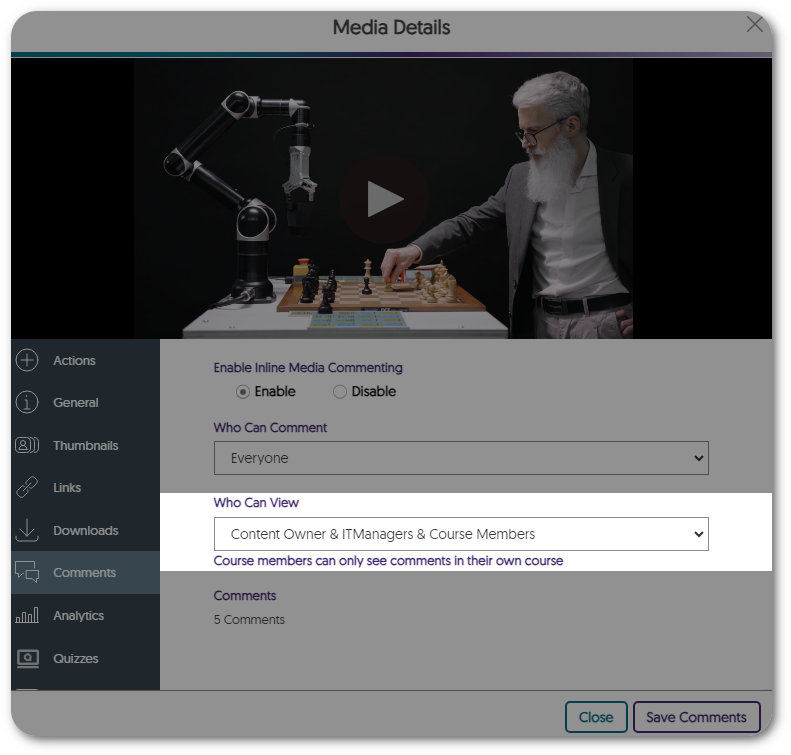
Task: Click the Thumbnails icon in sidebar
Action: click(x=27, y=445)
